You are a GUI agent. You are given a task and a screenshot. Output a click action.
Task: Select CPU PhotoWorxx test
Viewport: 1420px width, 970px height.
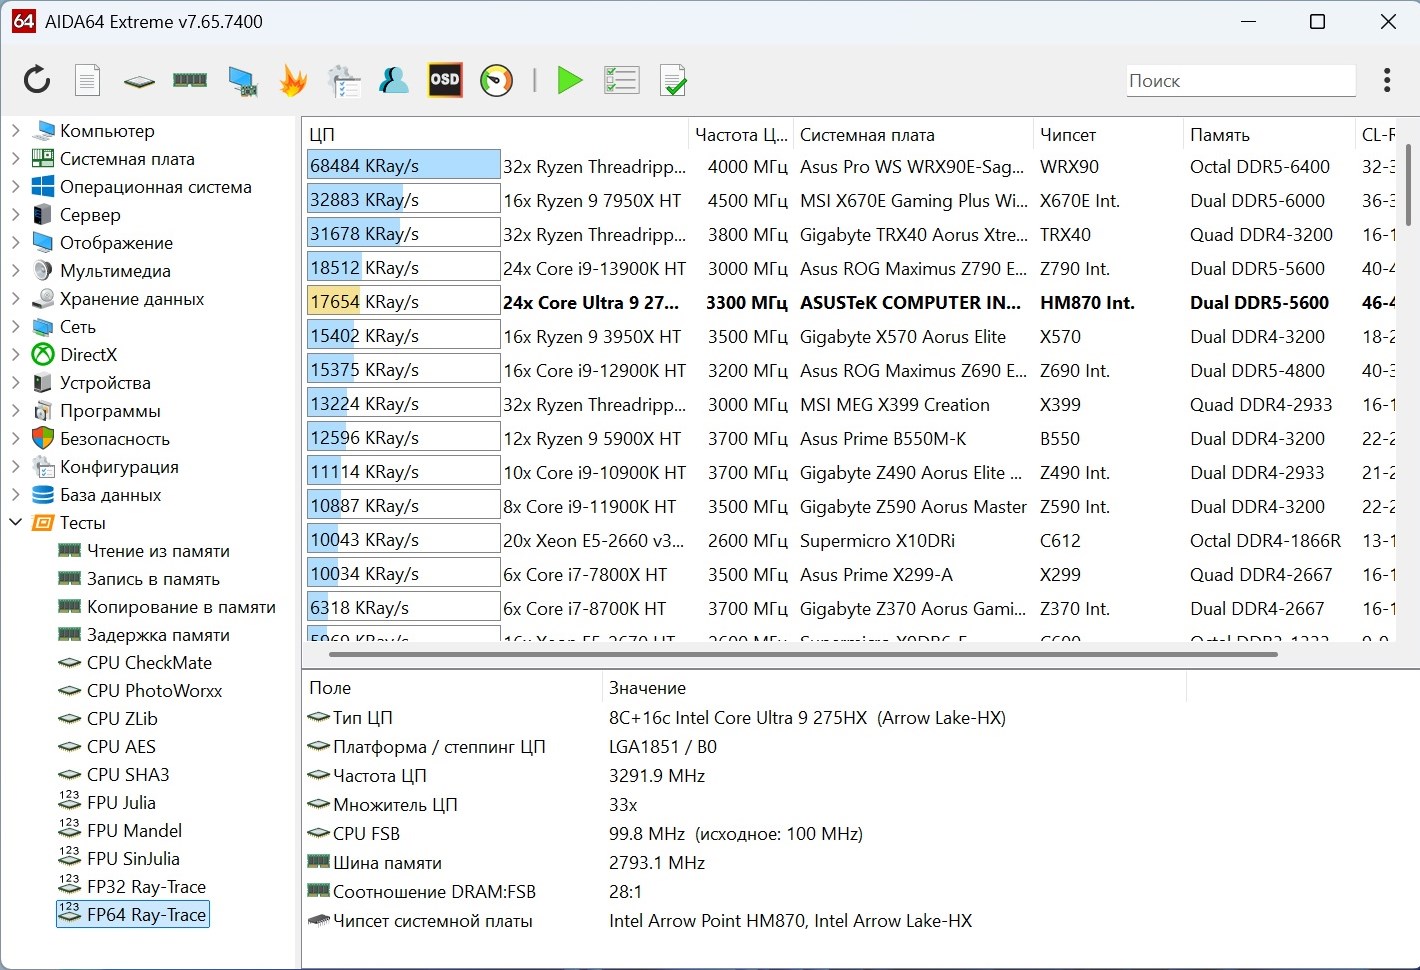pyautogui.click(x=154, y=691)
